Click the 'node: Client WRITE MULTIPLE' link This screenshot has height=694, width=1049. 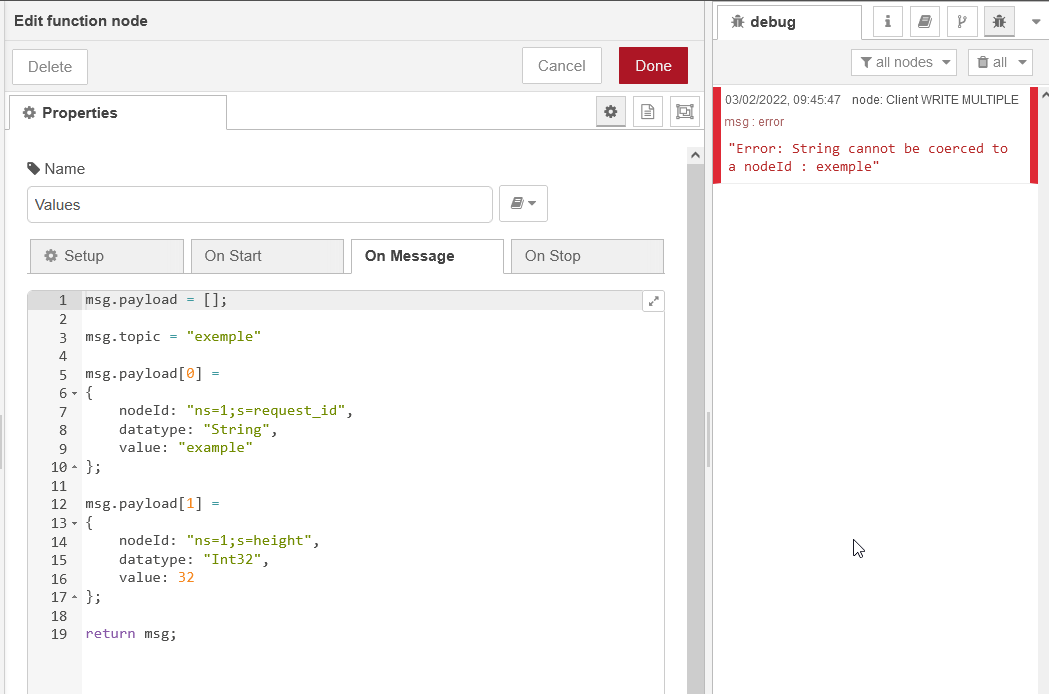tap(935, 100)
